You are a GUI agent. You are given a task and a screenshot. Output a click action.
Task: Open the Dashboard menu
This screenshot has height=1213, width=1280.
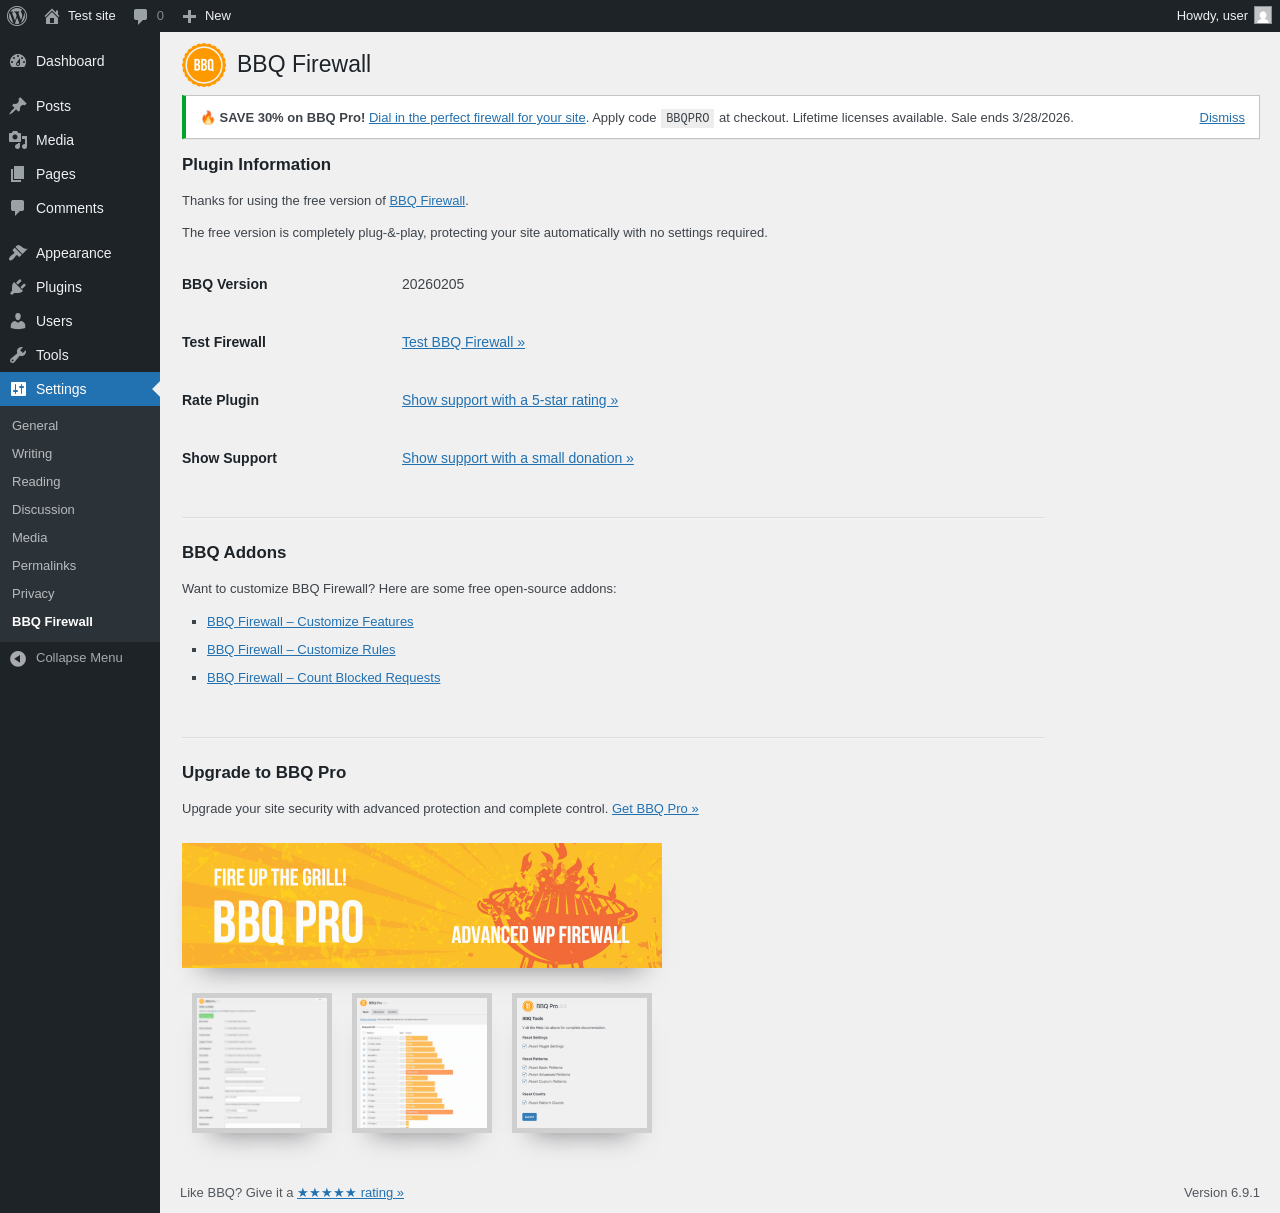[x=80, y=61]
